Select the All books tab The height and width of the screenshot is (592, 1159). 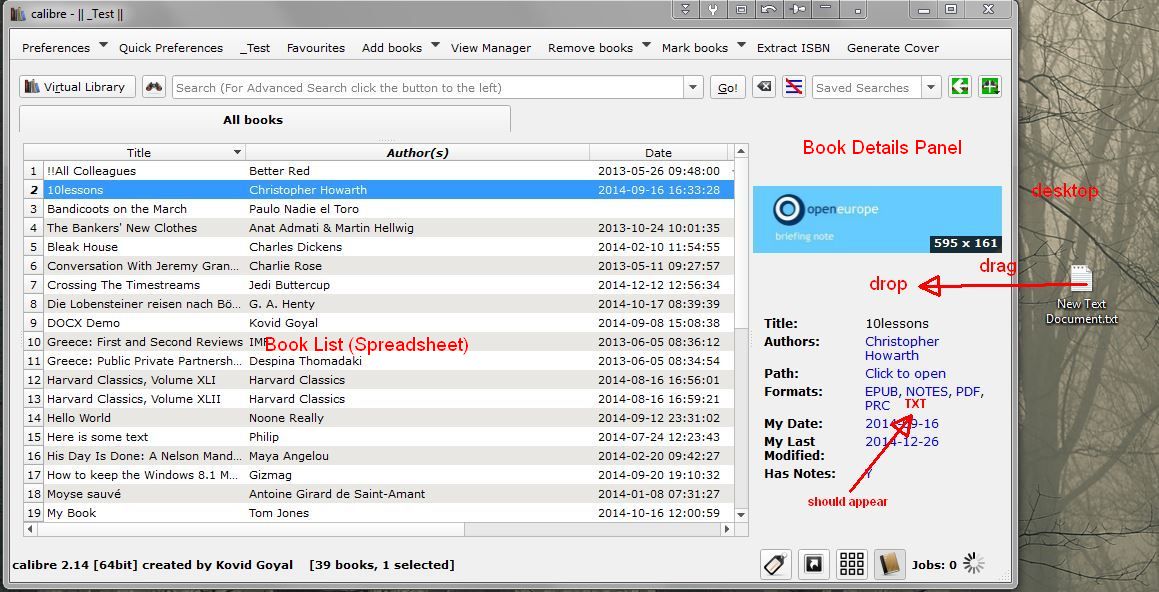pos(265,120)
